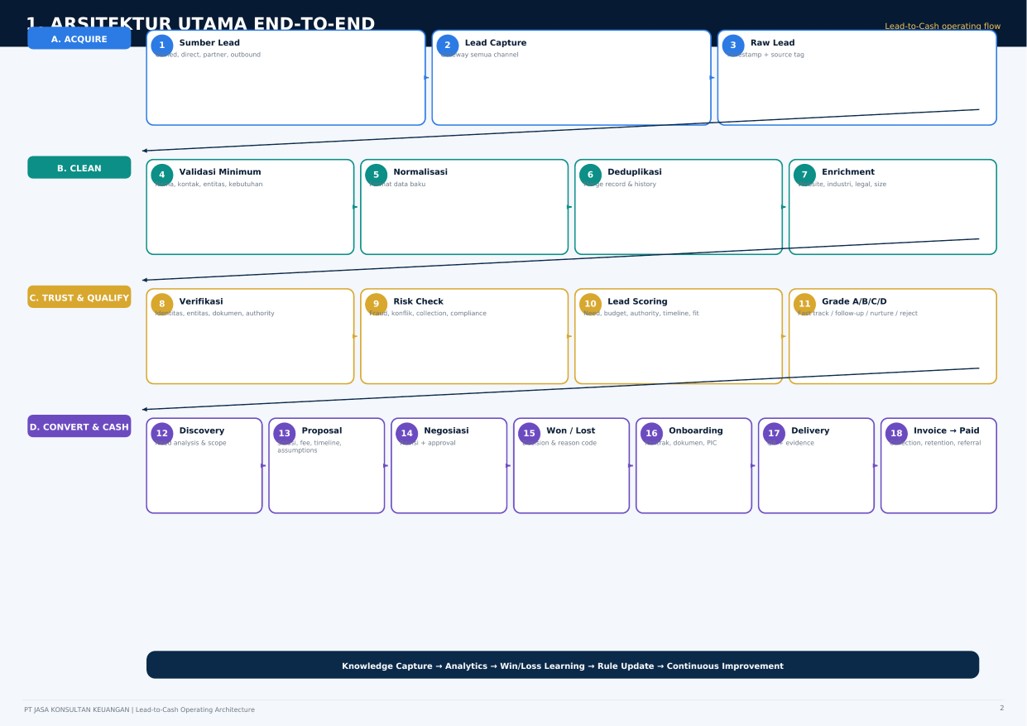The image size is (1027, 726).
Task: Click the number 17 badge on Delivery
Action: (774, 433)
